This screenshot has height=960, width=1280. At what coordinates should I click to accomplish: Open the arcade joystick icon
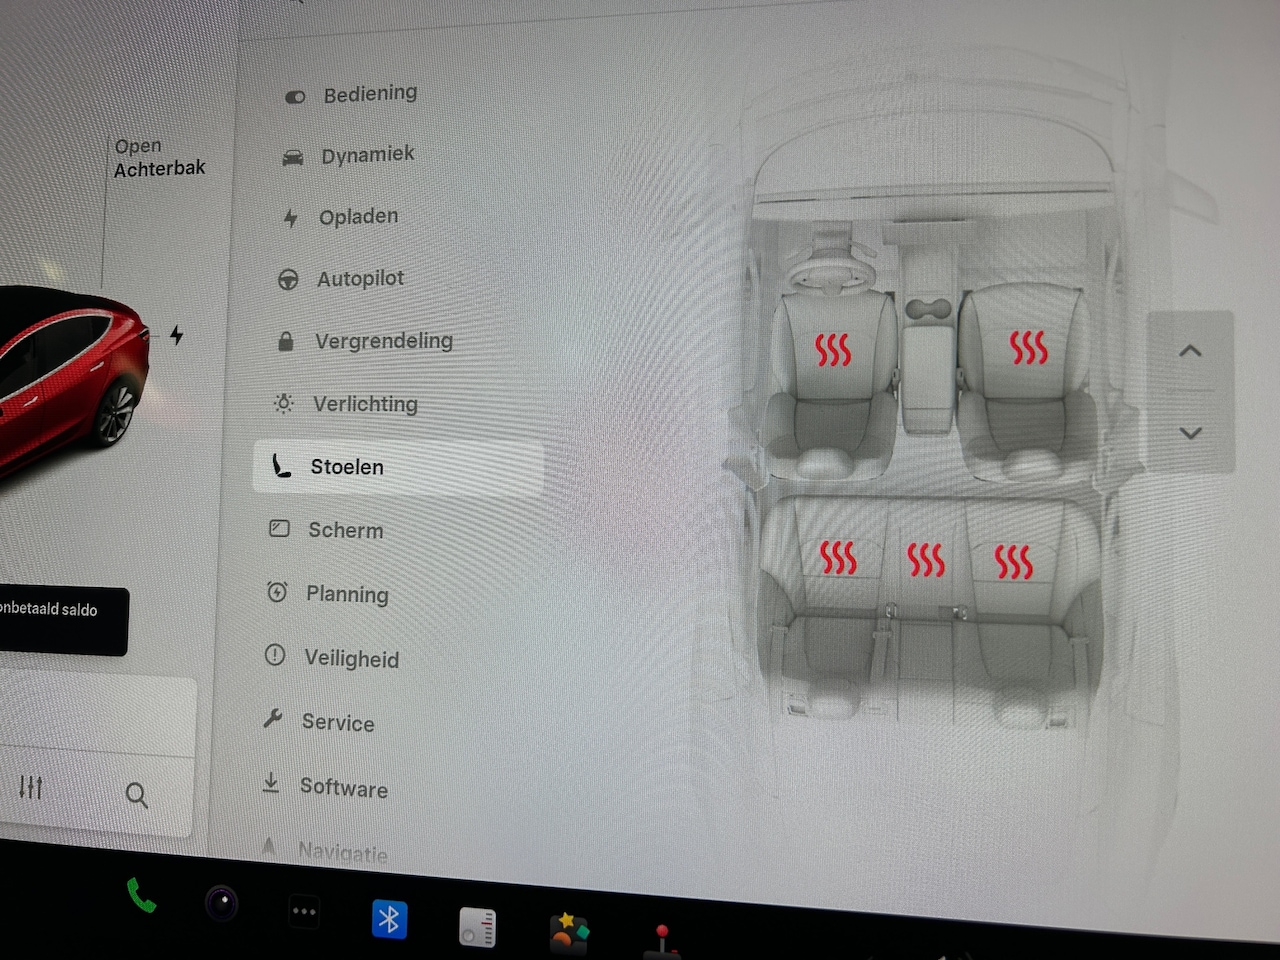pos(661,939)
